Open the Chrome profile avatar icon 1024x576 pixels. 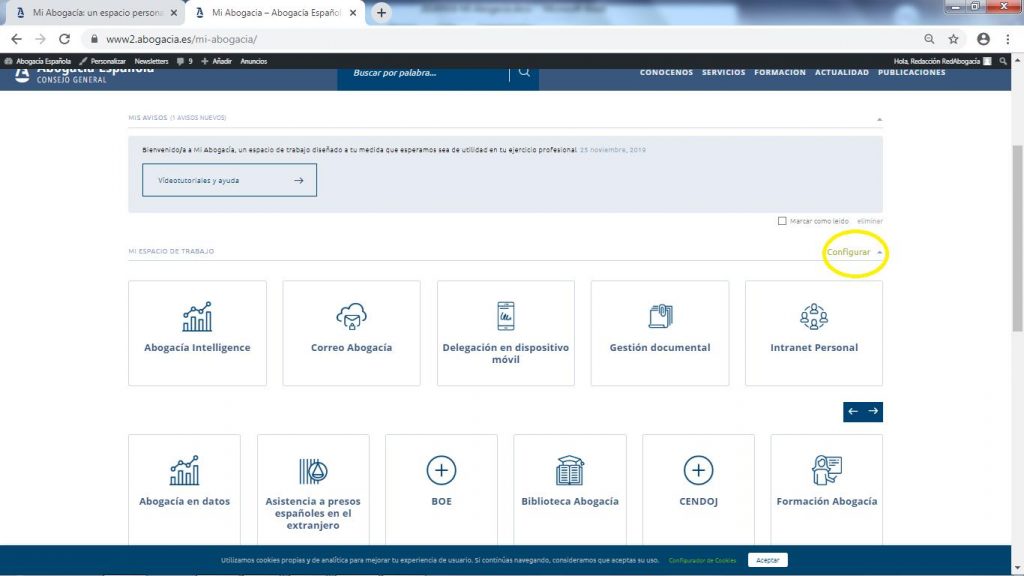pyautogui.click(x=984, y=39)
